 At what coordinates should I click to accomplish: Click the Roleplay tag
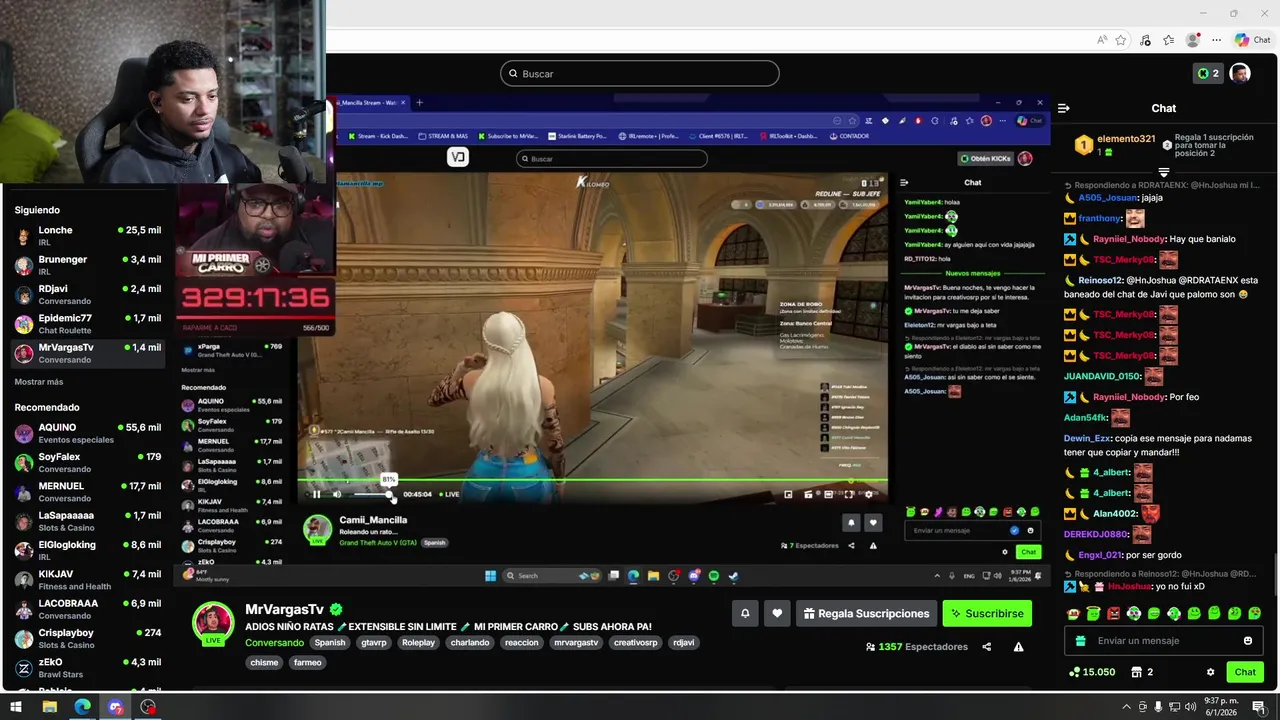(419, 643)
